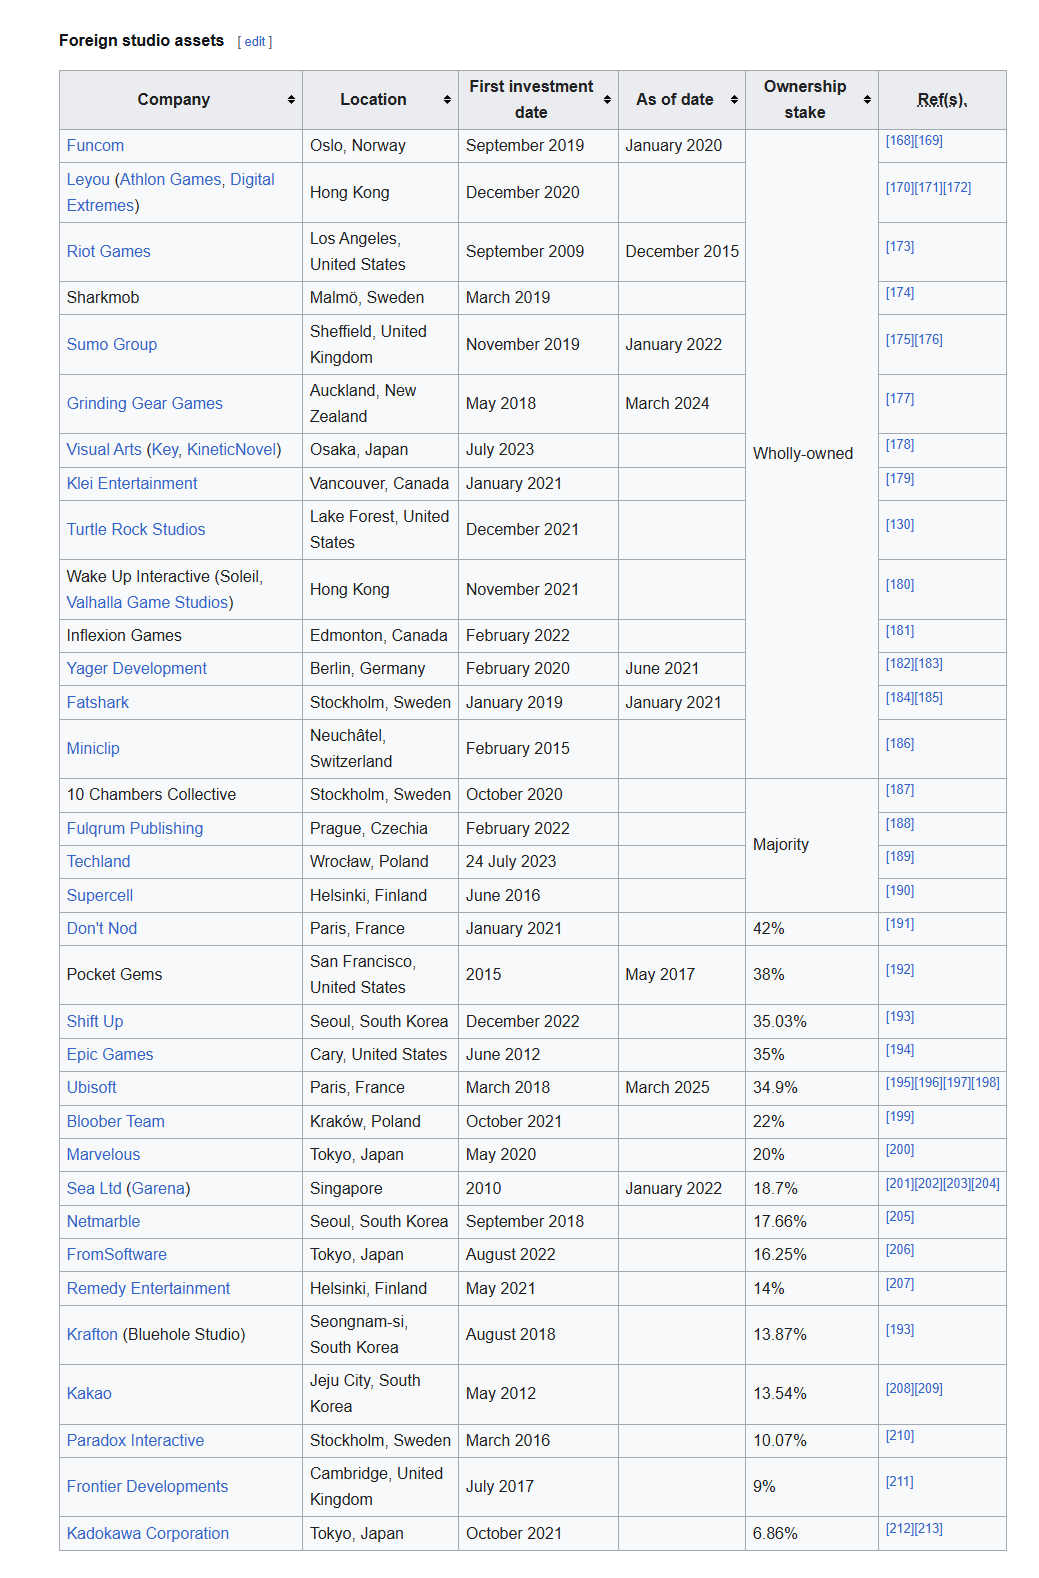1039x1578 pixels.
Task: Open the Funcom company link
Action: (95, 146)
